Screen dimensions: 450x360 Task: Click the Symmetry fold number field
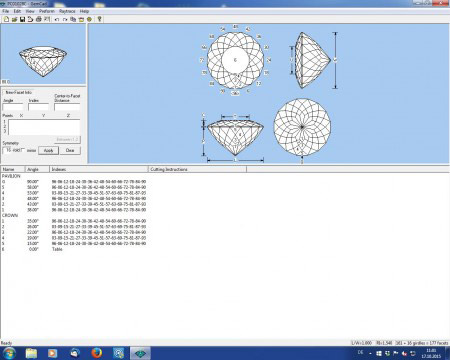pyautogui.click(x=7, y=150)
